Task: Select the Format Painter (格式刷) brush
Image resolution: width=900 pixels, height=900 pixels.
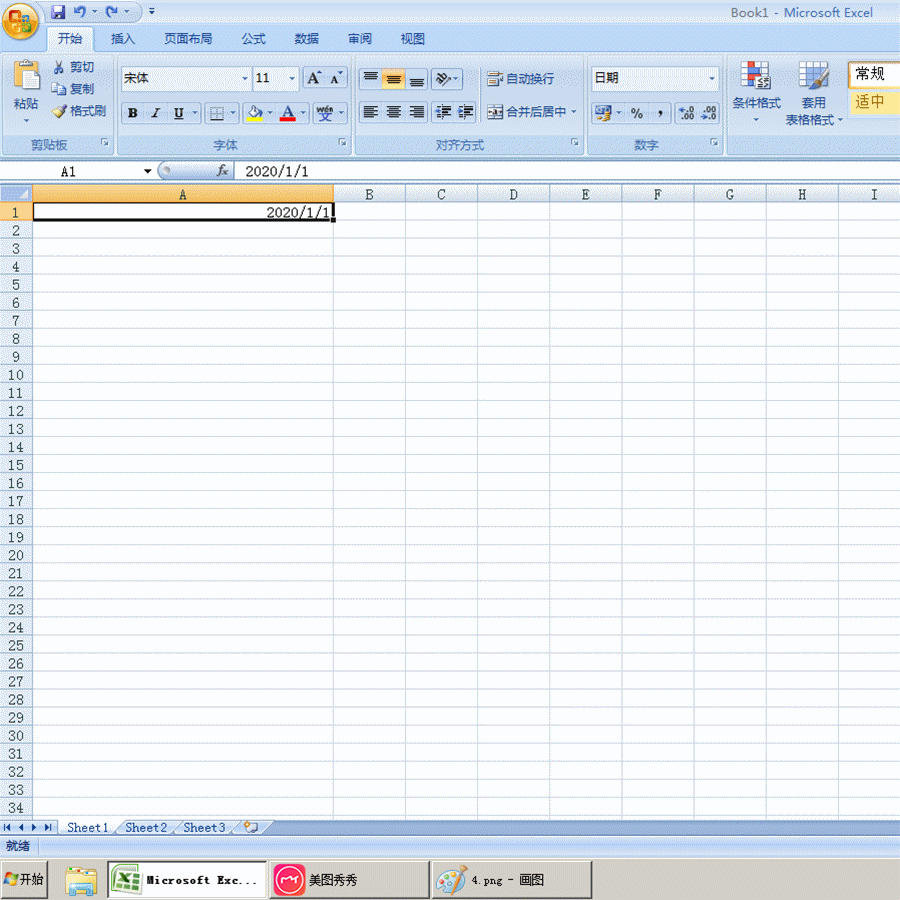Action: 59,111
